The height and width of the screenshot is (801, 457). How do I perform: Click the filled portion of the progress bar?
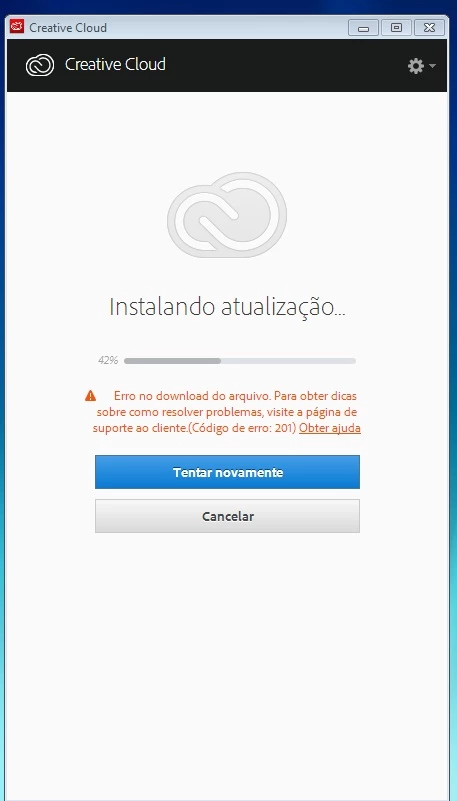[172, 361]
